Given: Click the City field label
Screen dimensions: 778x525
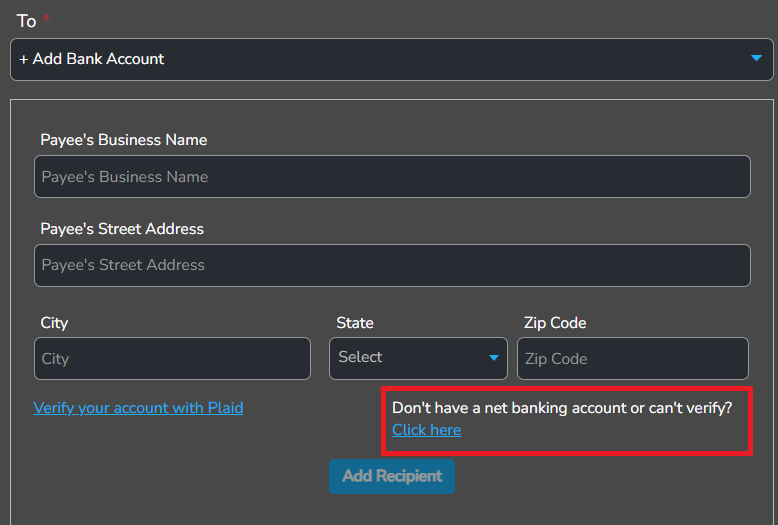Looking at the screenshot, I should click(x=54, y=323).
